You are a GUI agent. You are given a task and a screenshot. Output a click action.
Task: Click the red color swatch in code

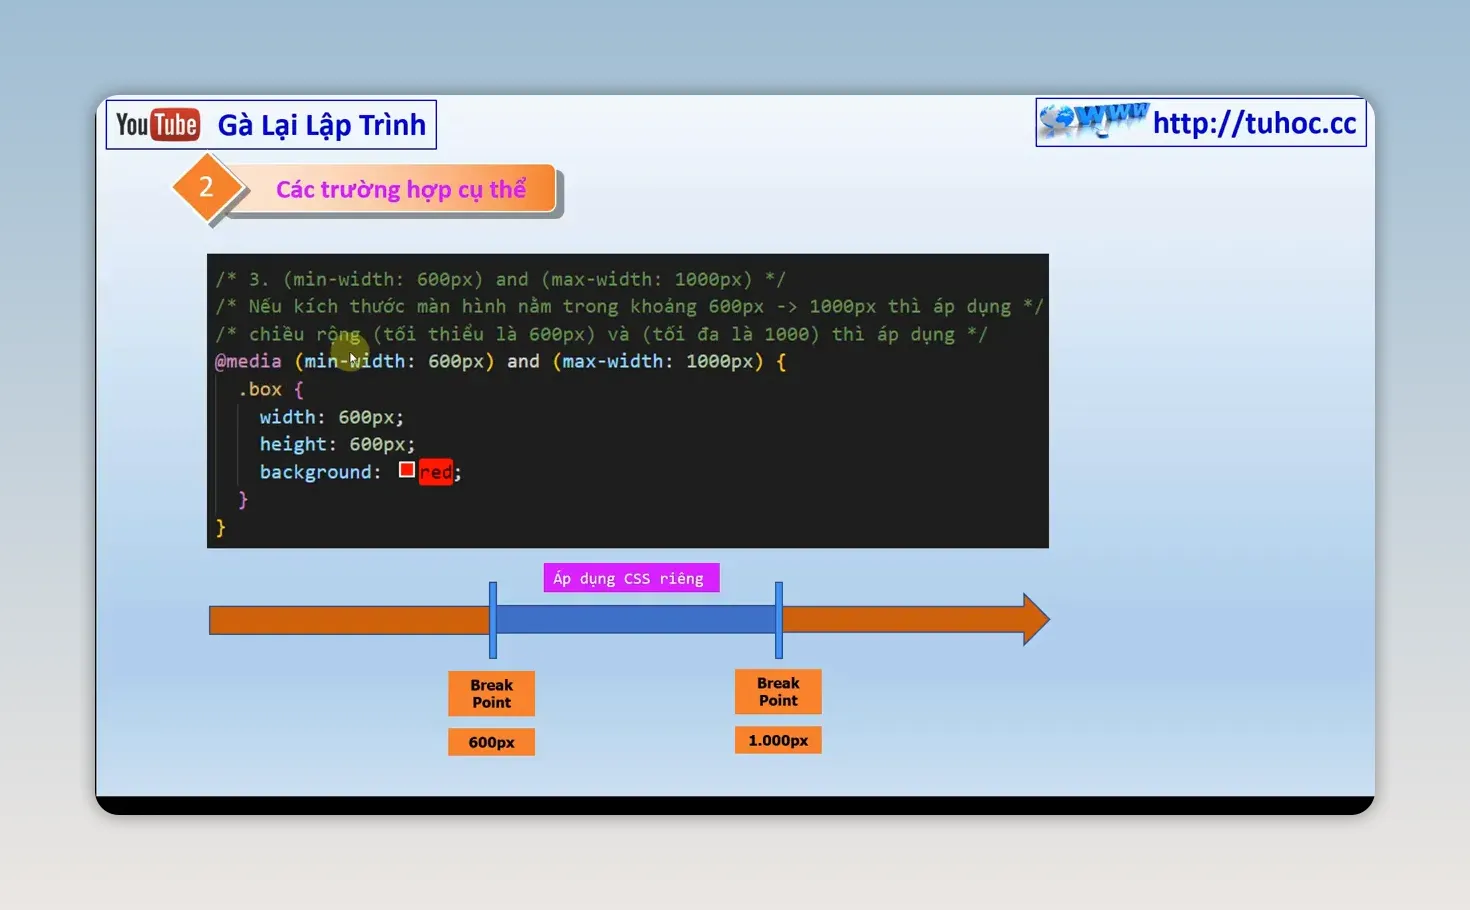tap(407, 470)
